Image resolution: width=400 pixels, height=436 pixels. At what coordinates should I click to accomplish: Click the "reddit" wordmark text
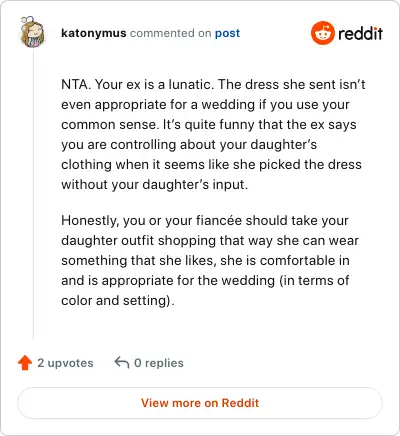[x=360, y=33]
